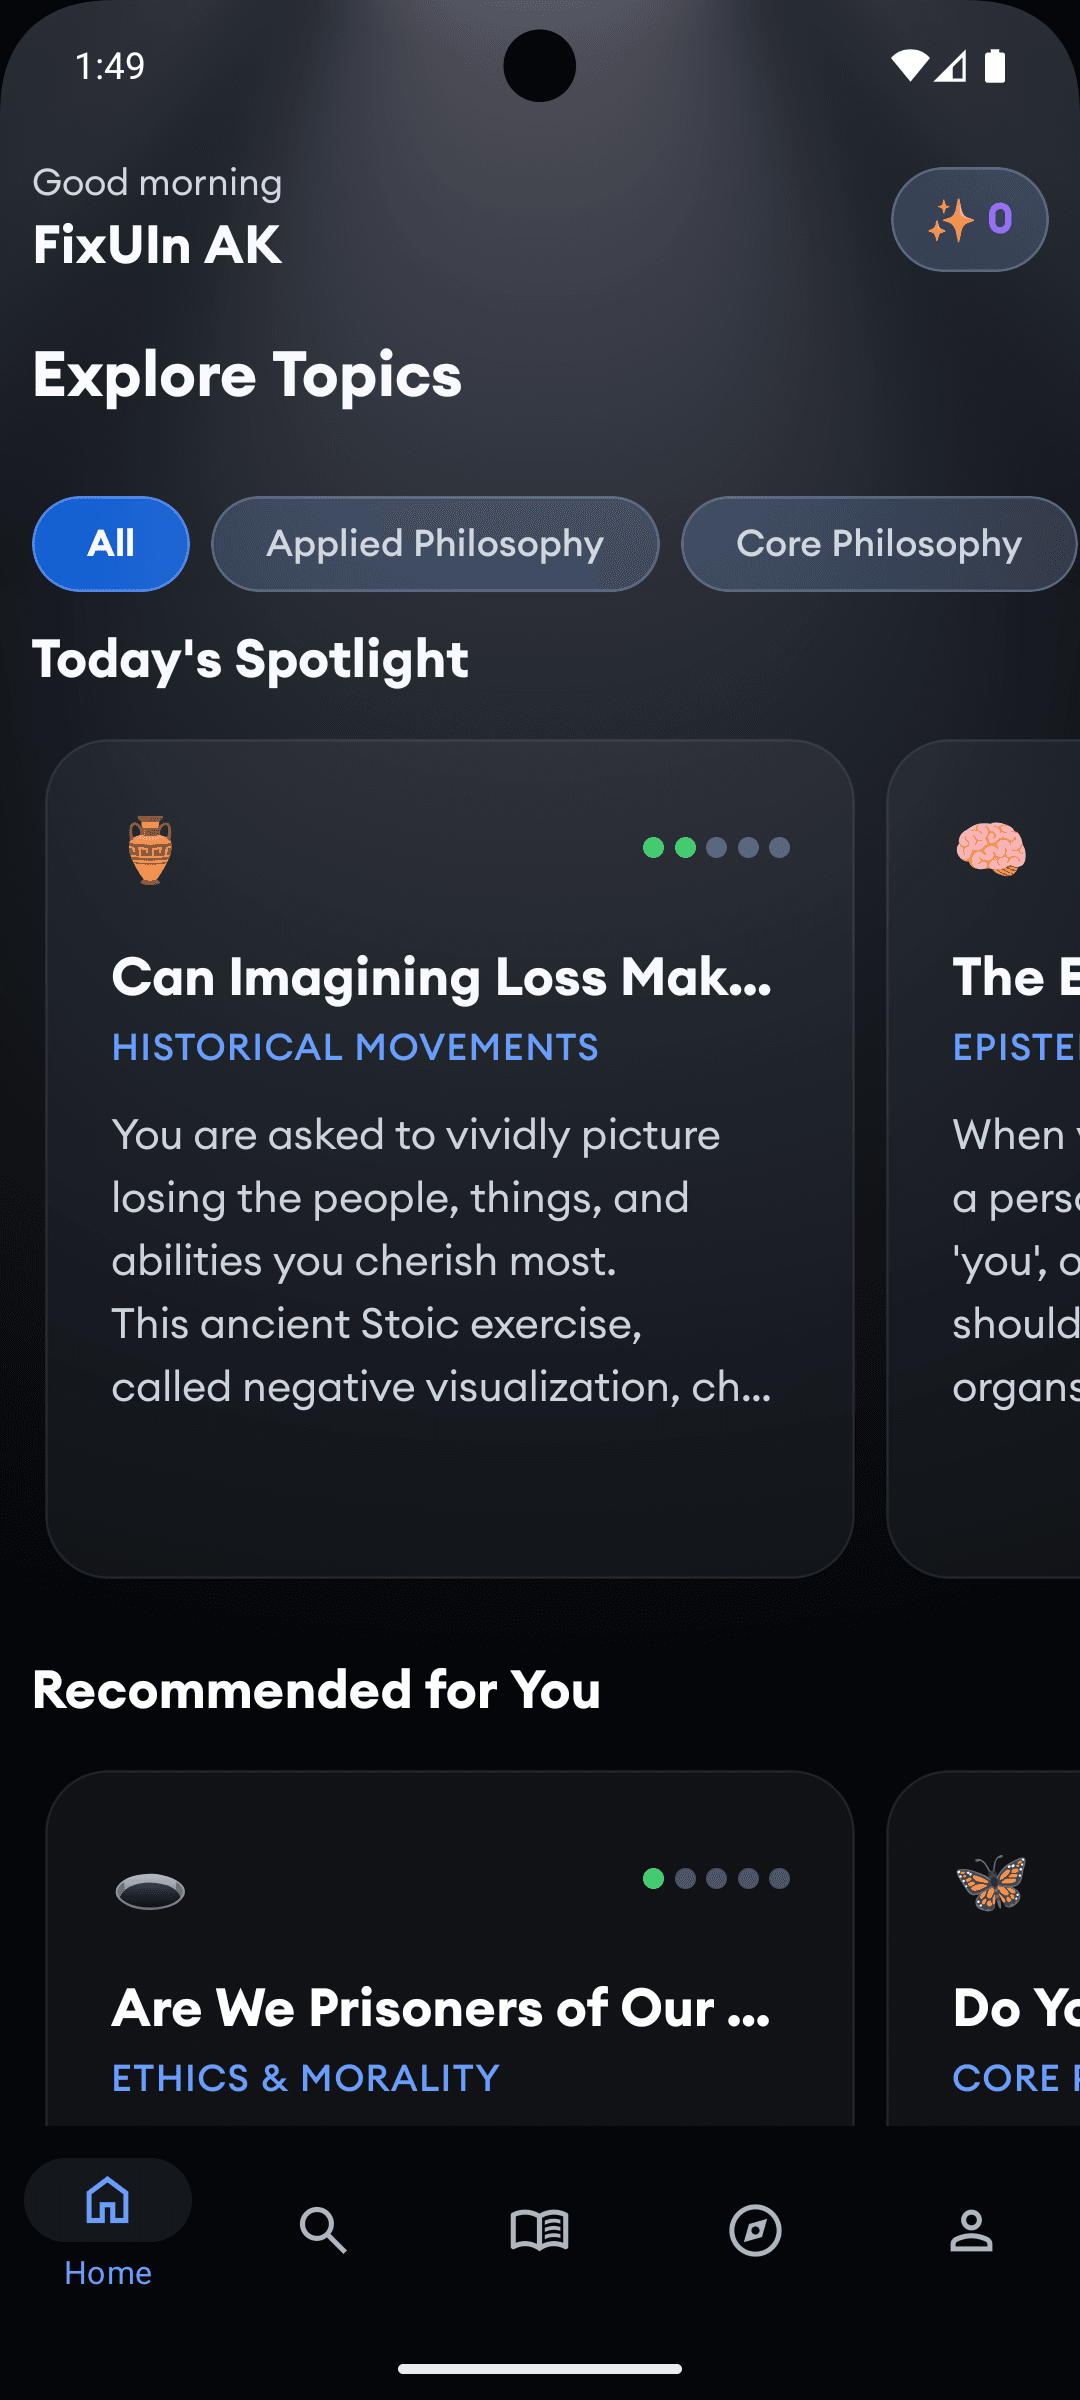Image resolution: width=1080 pixels, height=2400 pixels.
Task: Tap the amphora icon on the spotlight card
Action: pyautogui.click(x=148, y=848)
